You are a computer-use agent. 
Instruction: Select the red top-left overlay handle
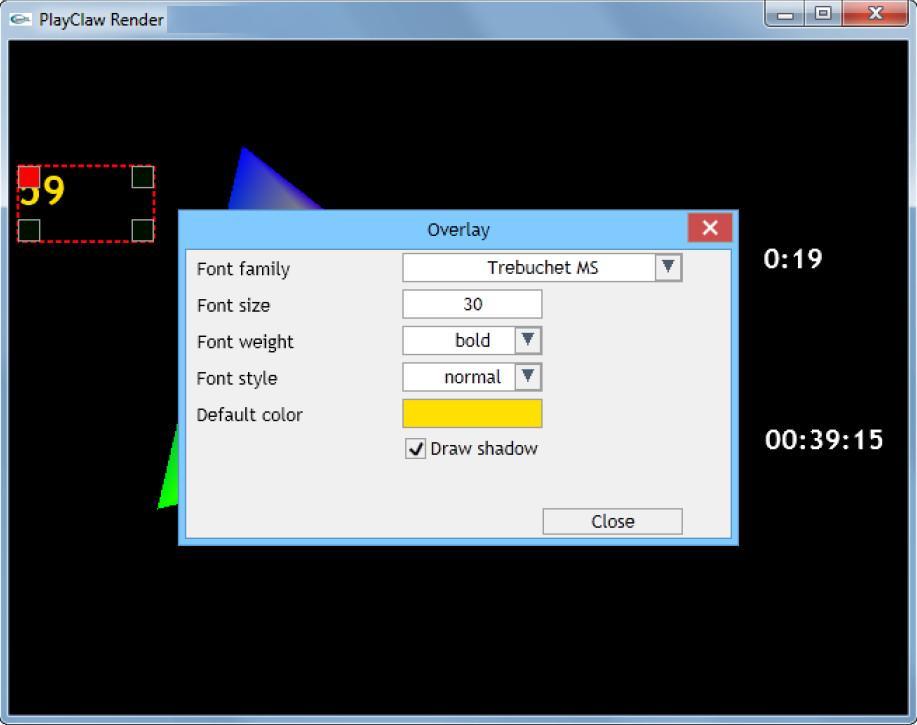tap(29, 177)
